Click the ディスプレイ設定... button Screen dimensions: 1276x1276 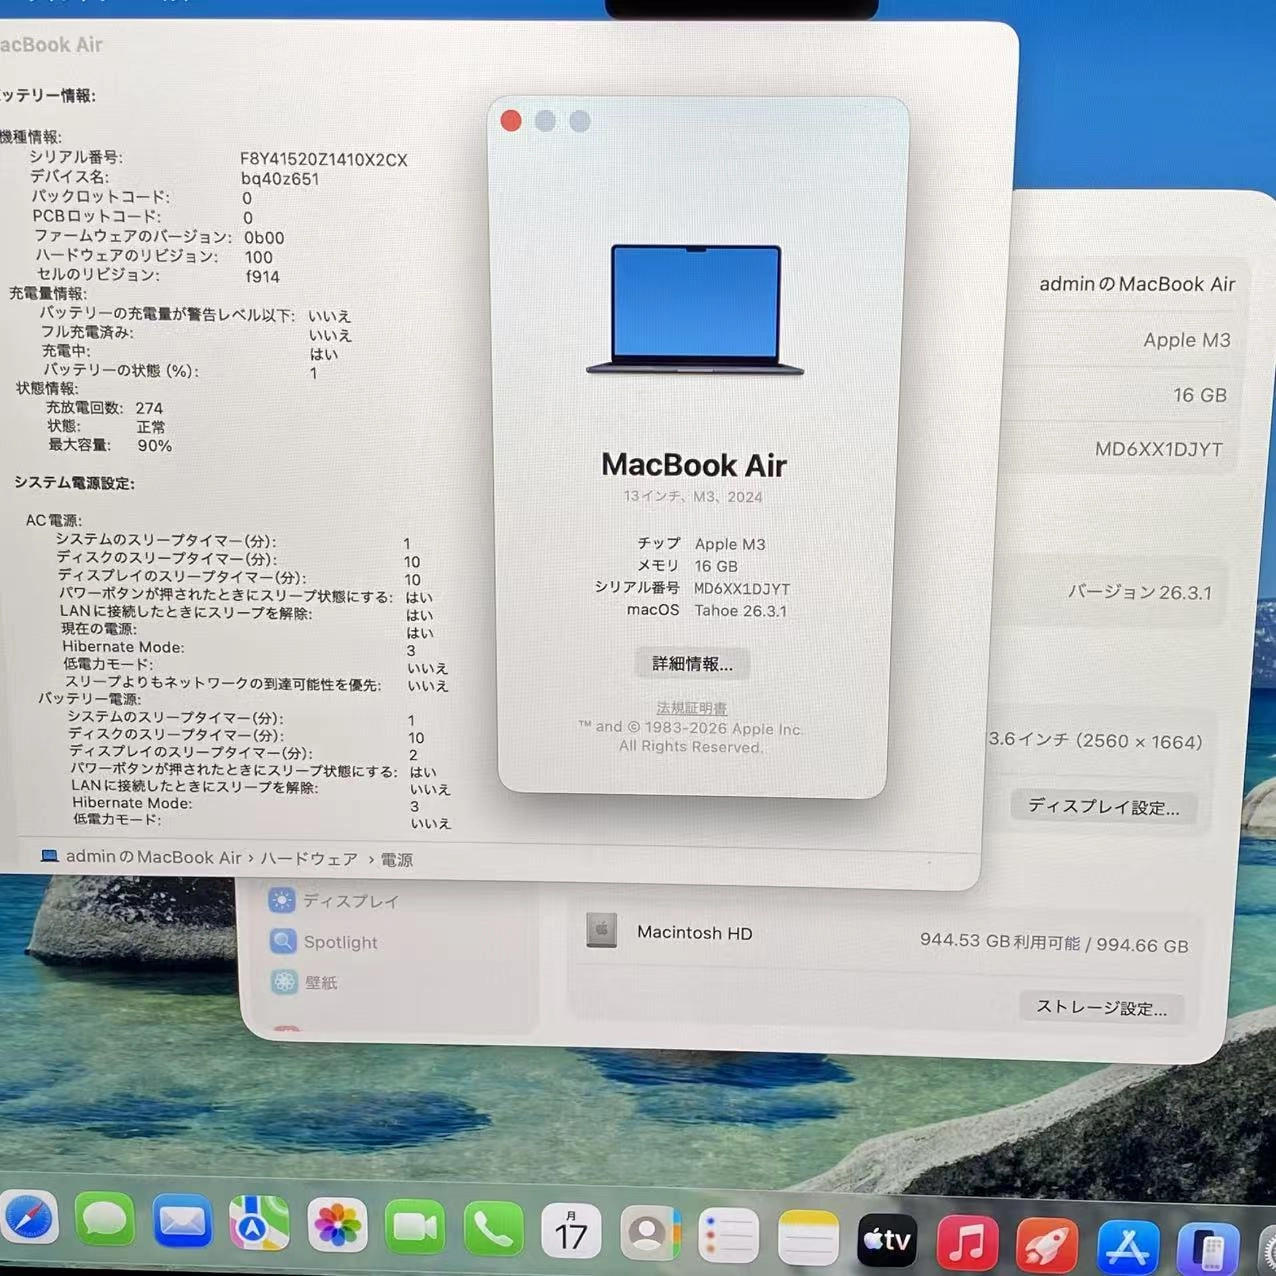point(1104,807)
